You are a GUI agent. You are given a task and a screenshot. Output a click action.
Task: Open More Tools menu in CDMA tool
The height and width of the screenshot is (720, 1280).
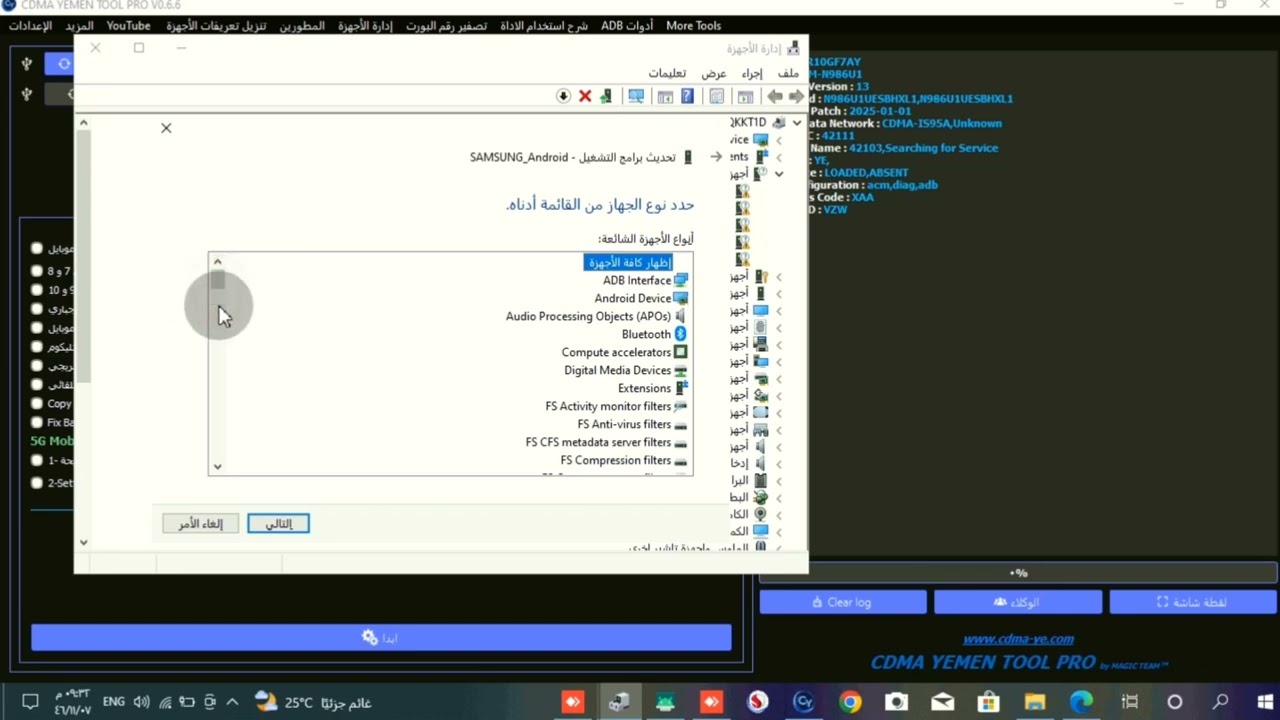coord(693,26)
